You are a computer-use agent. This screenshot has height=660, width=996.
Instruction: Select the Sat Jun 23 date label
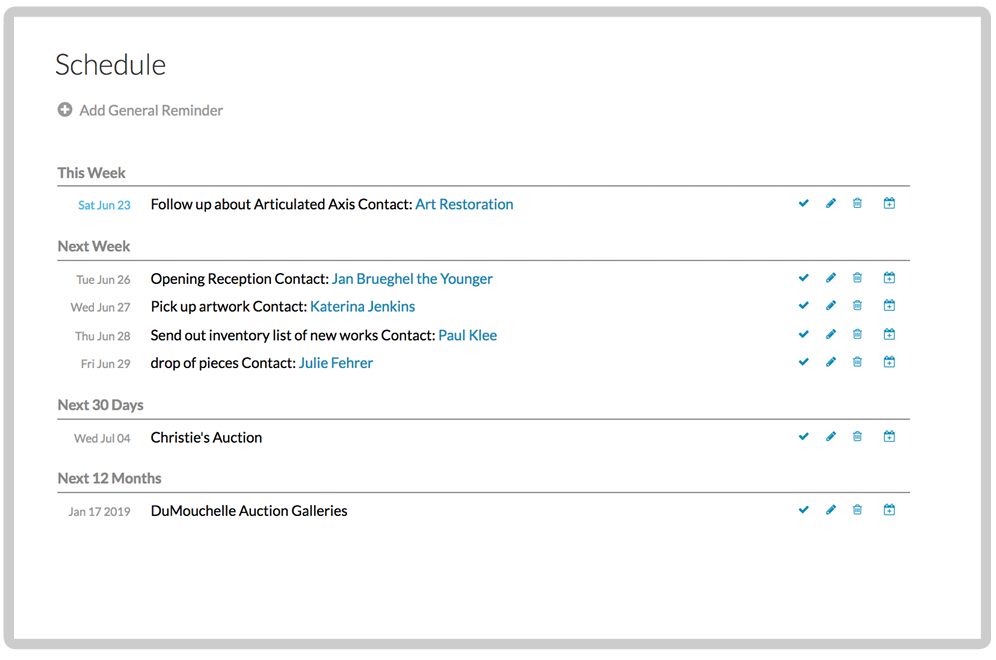[104, 204]
